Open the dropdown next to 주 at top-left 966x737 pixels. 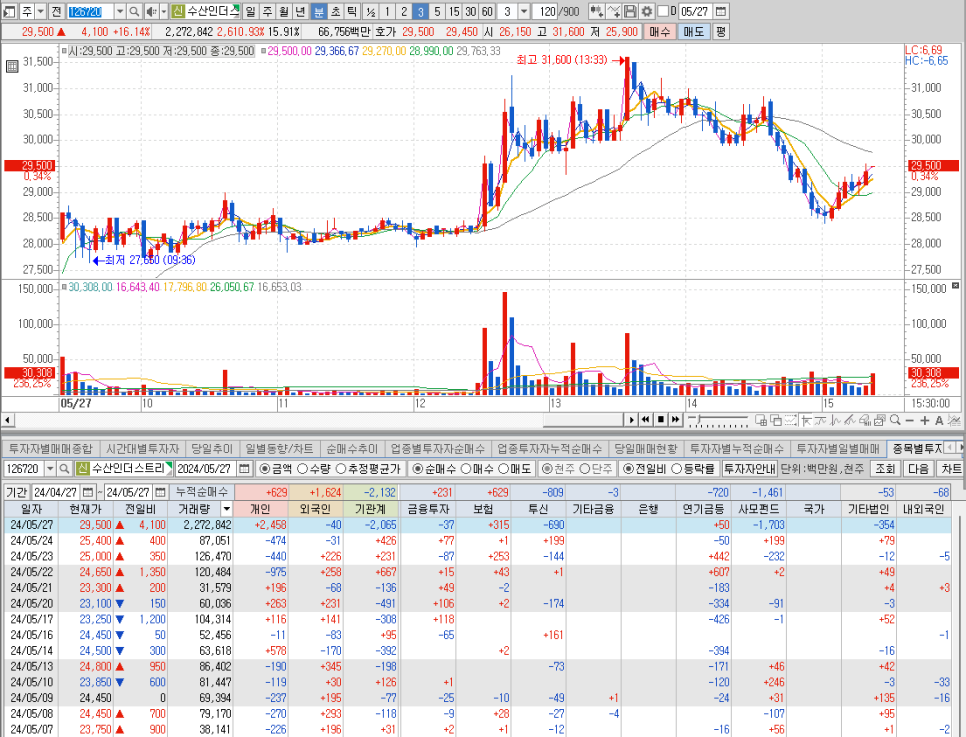point(40,11)
